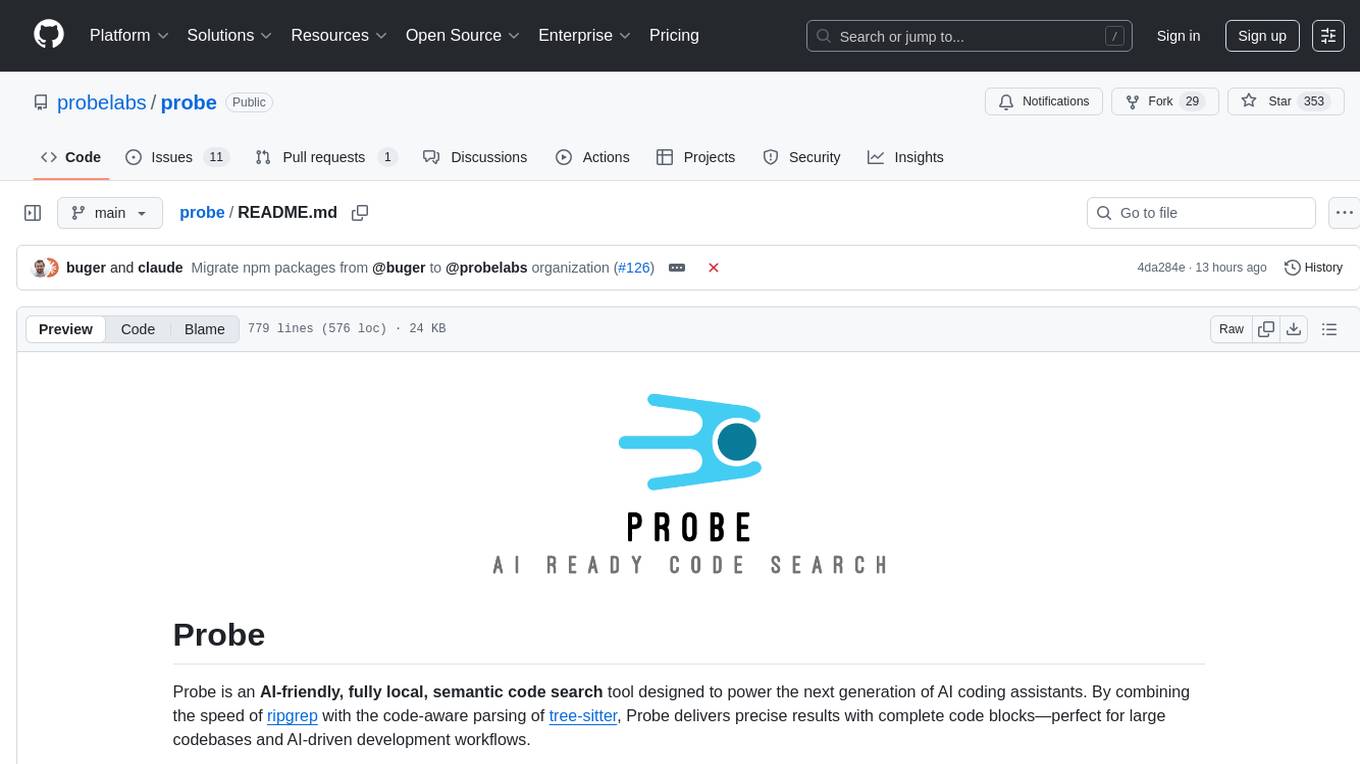Open the main branch selector dropdown
The image size is (1360, 764).
110,213
